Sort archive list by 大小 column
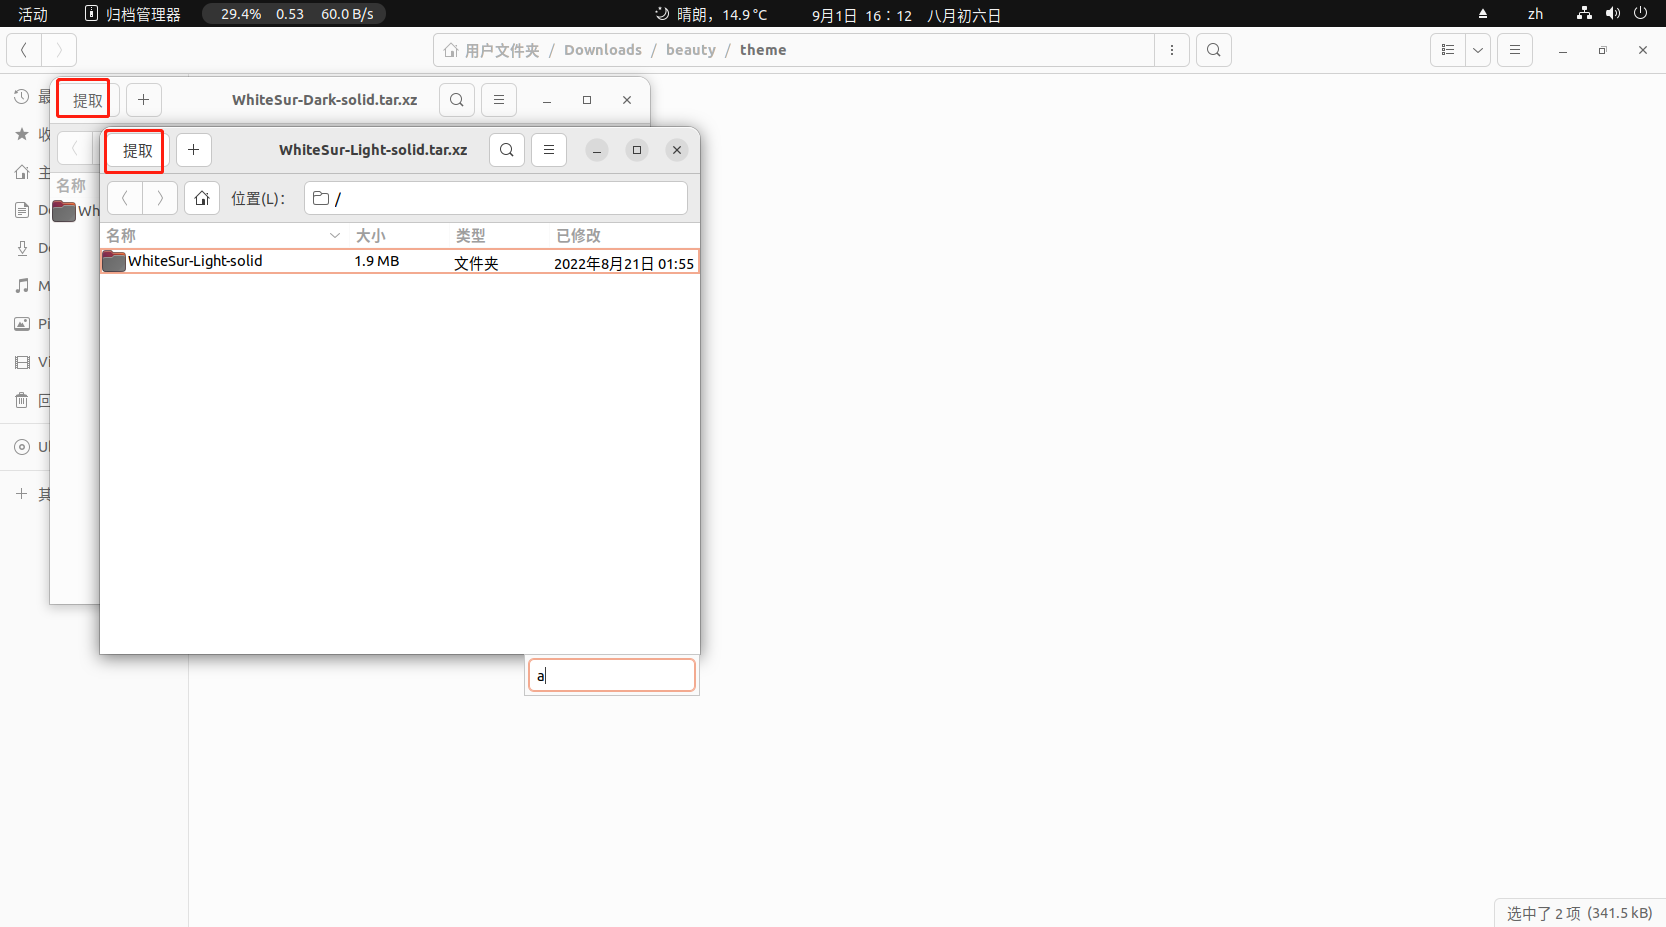The height and width of the screenshot is (927, 1666). [400, 236]
